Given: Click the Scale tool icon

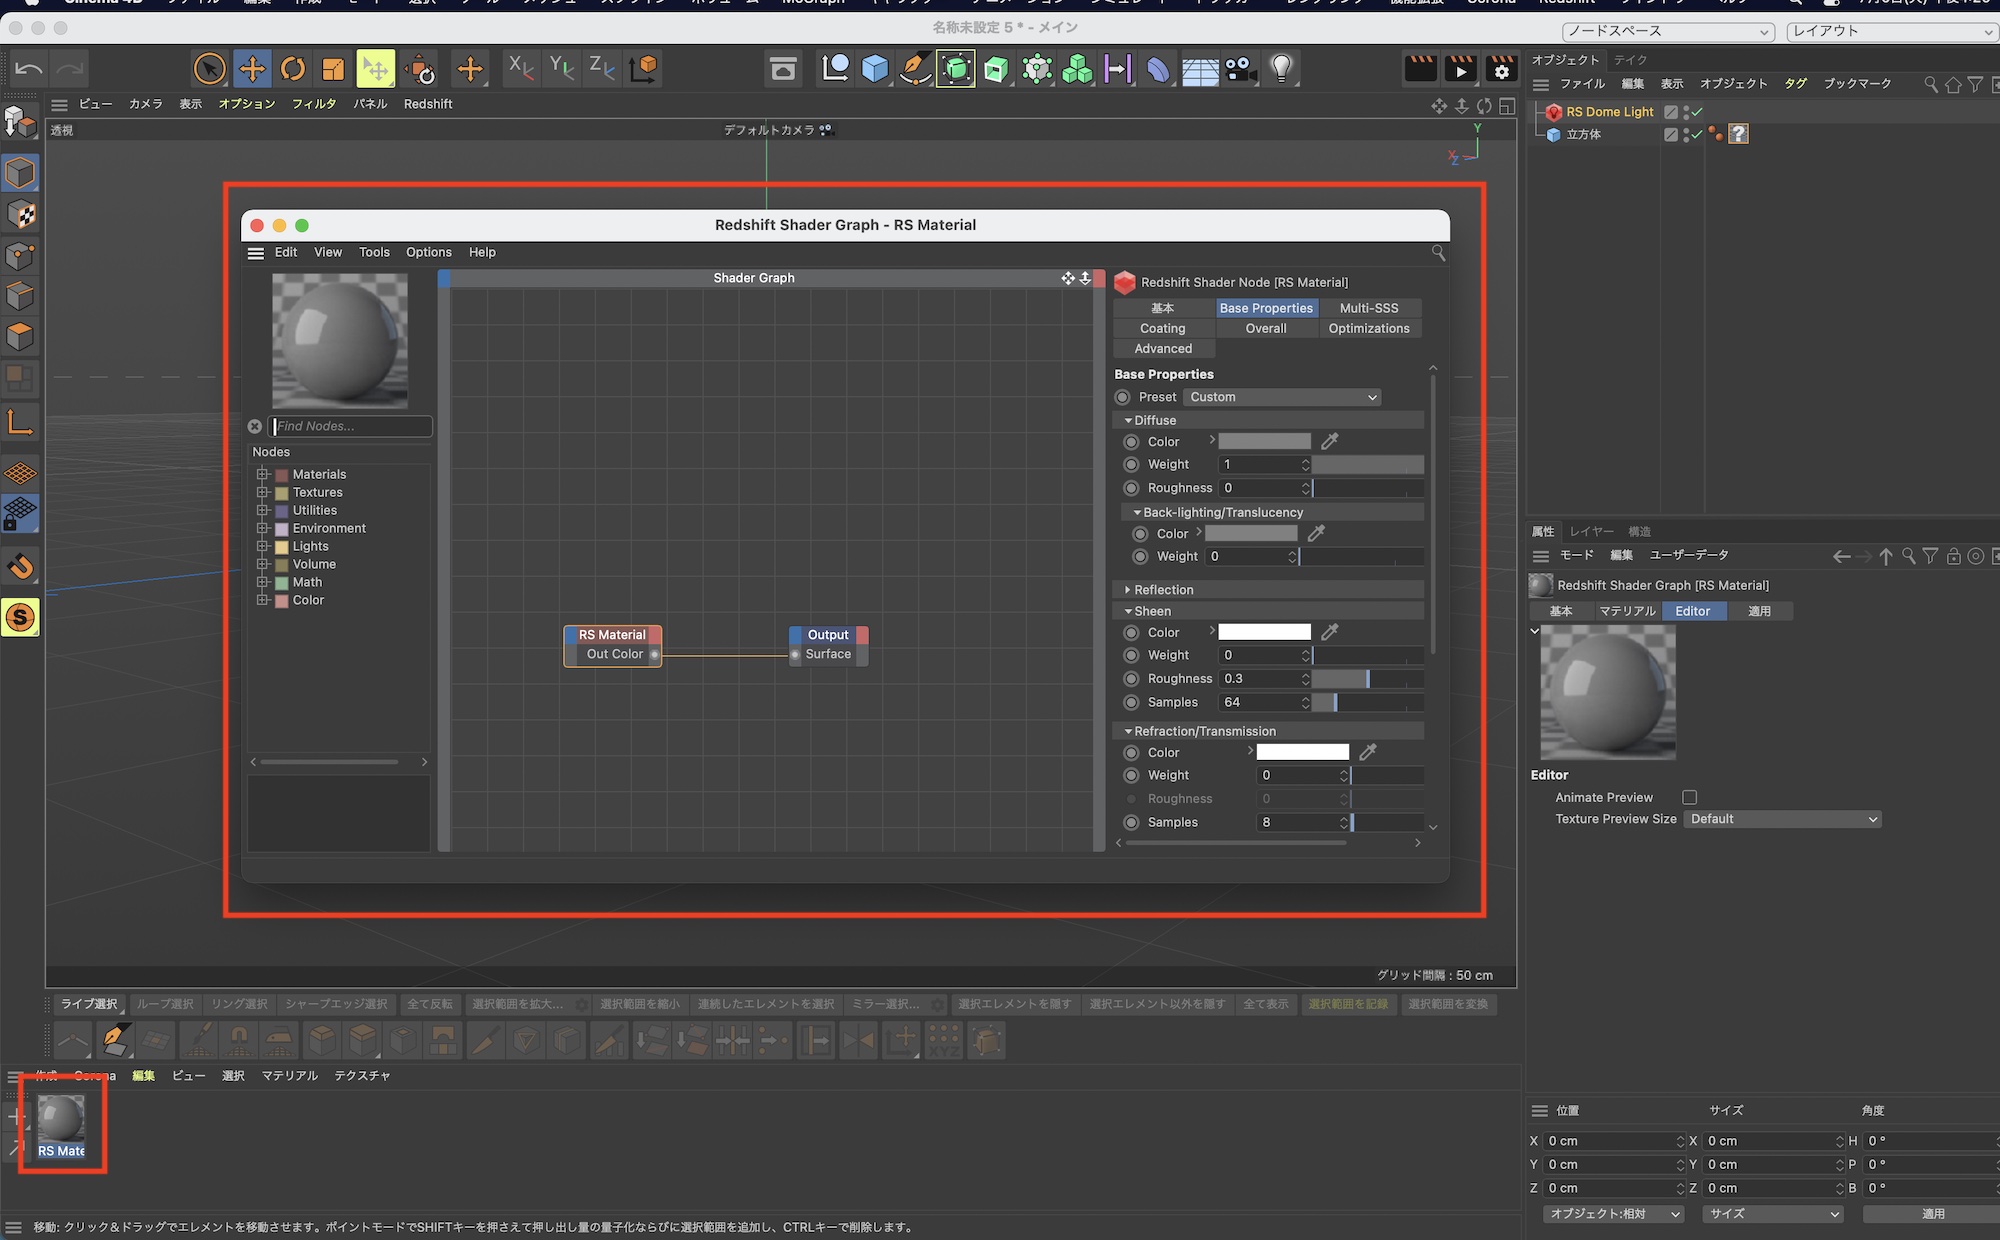Looking at the screenshot, I should pyautogui.click(x=332, y=69).
